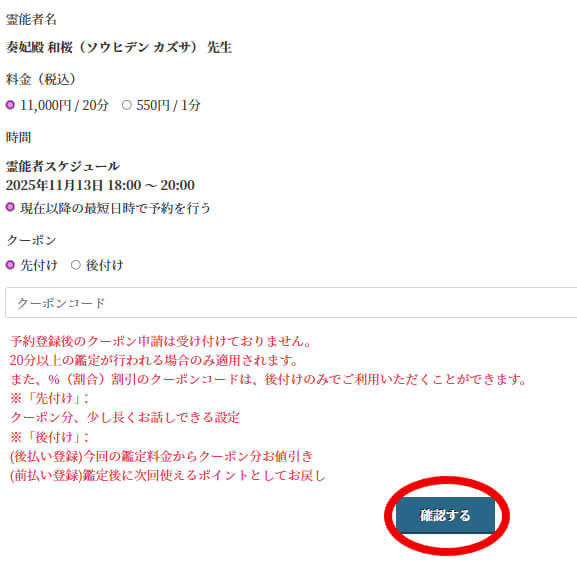Screen dimensions: 577x568
Task: Focus the クーポンコード input field
Action: (x=291, y=303)
